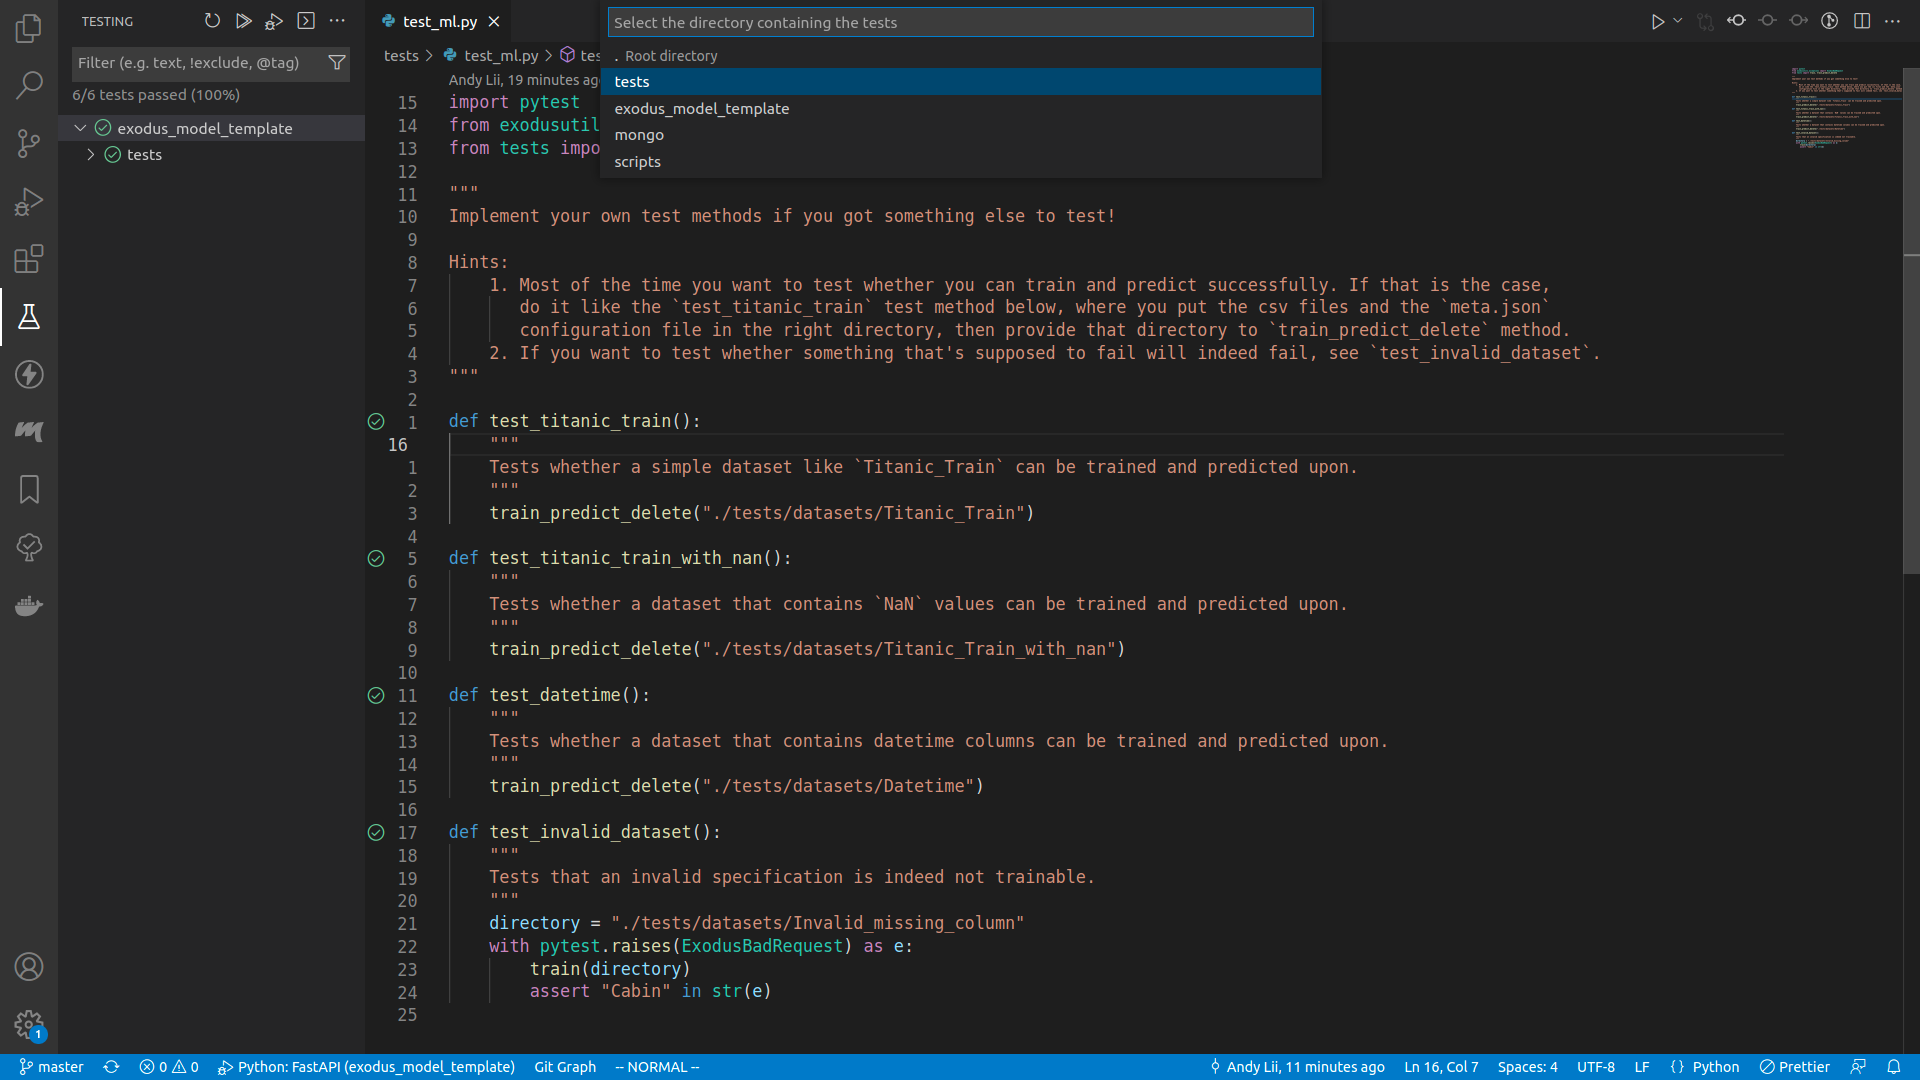The image size is (1920, 1080).
Task: Choose exodus_model_template directory option
Action: coord(960,109)
